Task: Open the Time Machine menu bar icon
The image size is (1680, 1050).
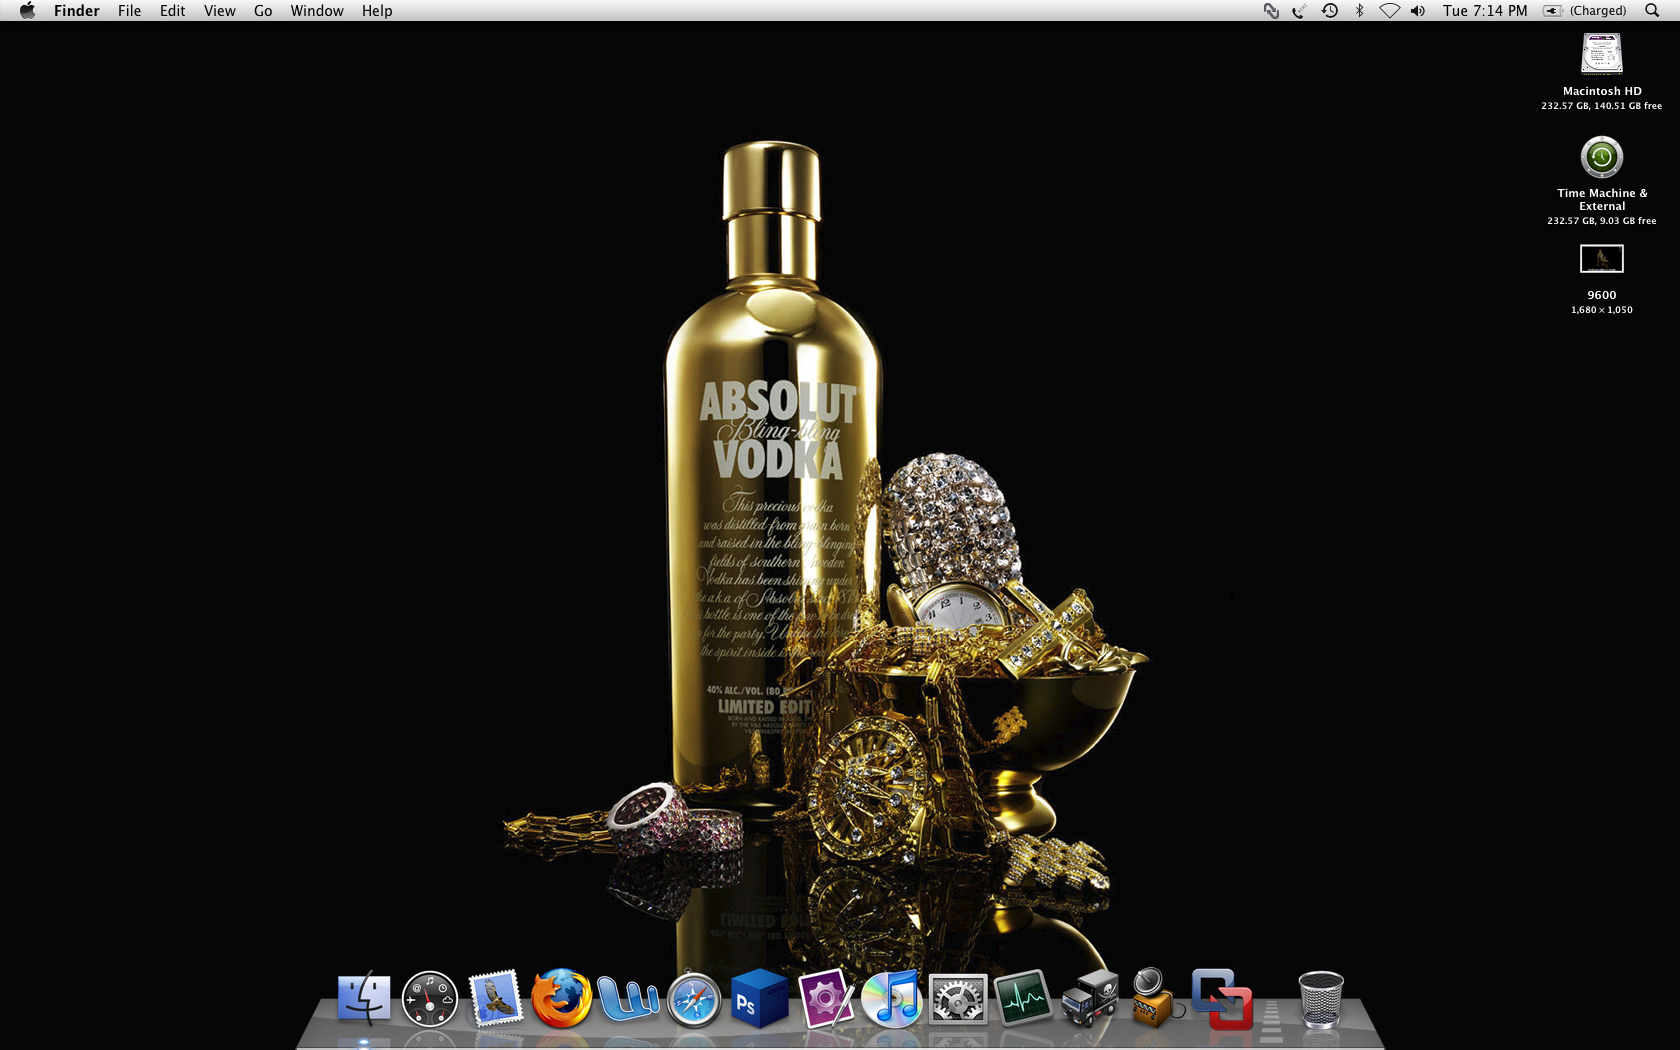Action: click(x=1330, y=11)
